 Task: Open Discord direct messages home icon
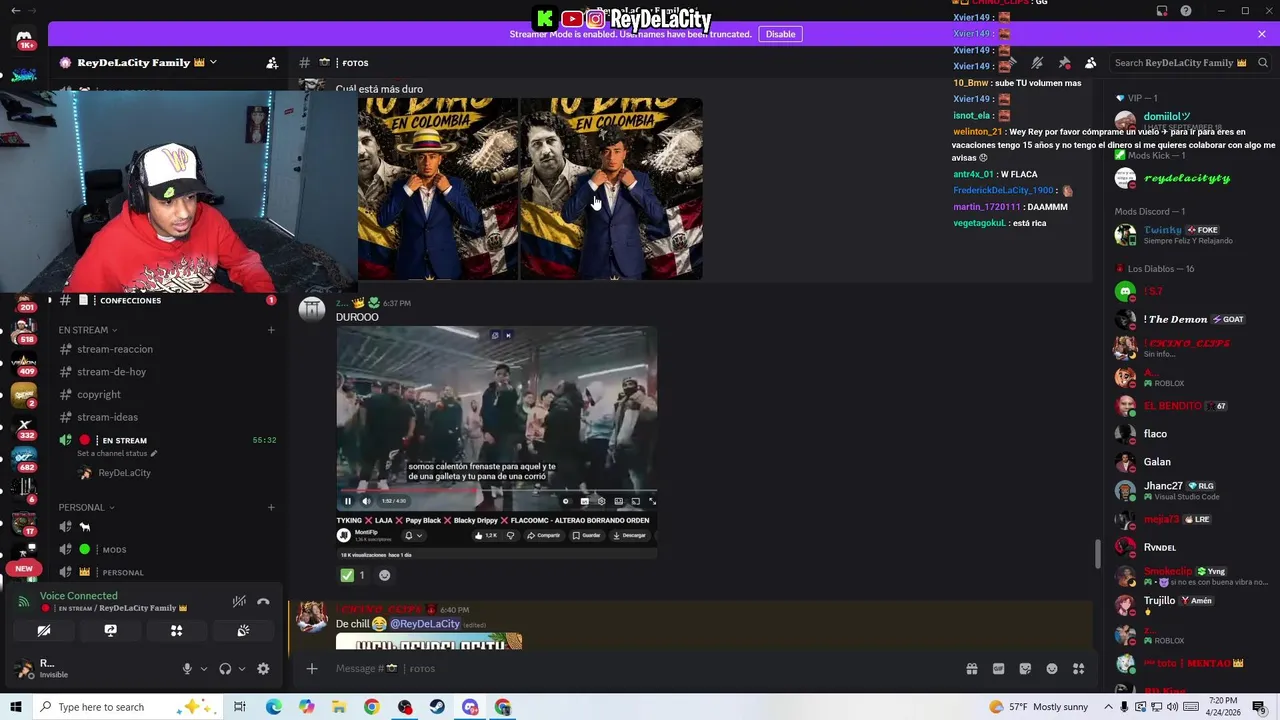[24, 38]
